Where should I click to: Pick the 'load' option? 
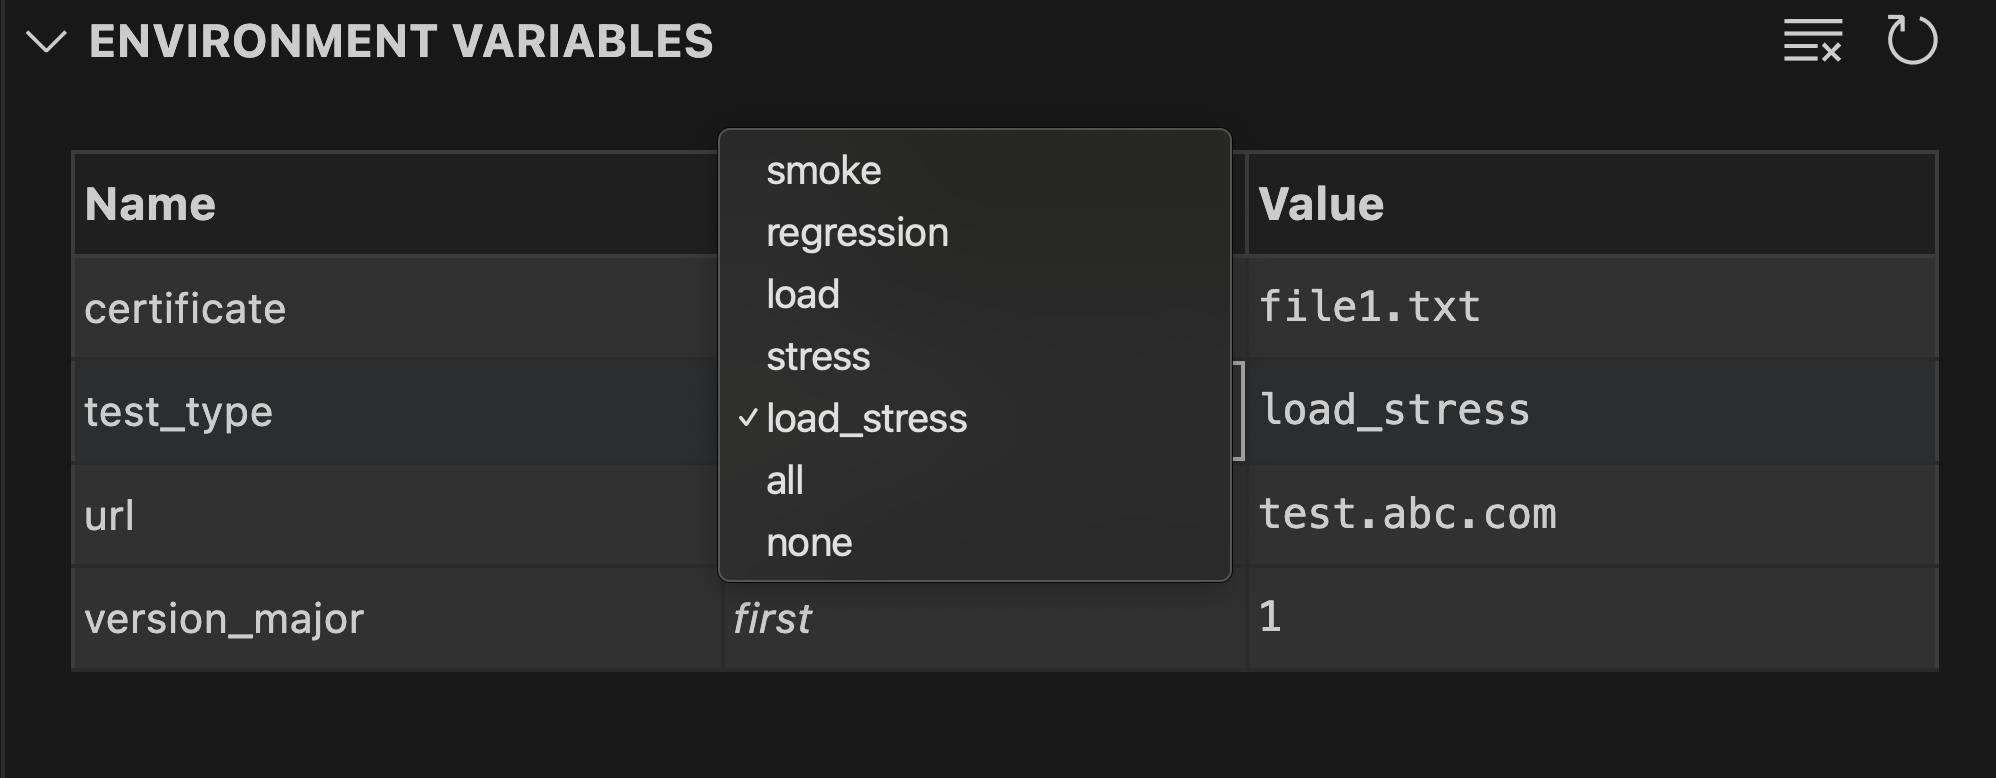[x=802, y=295]
